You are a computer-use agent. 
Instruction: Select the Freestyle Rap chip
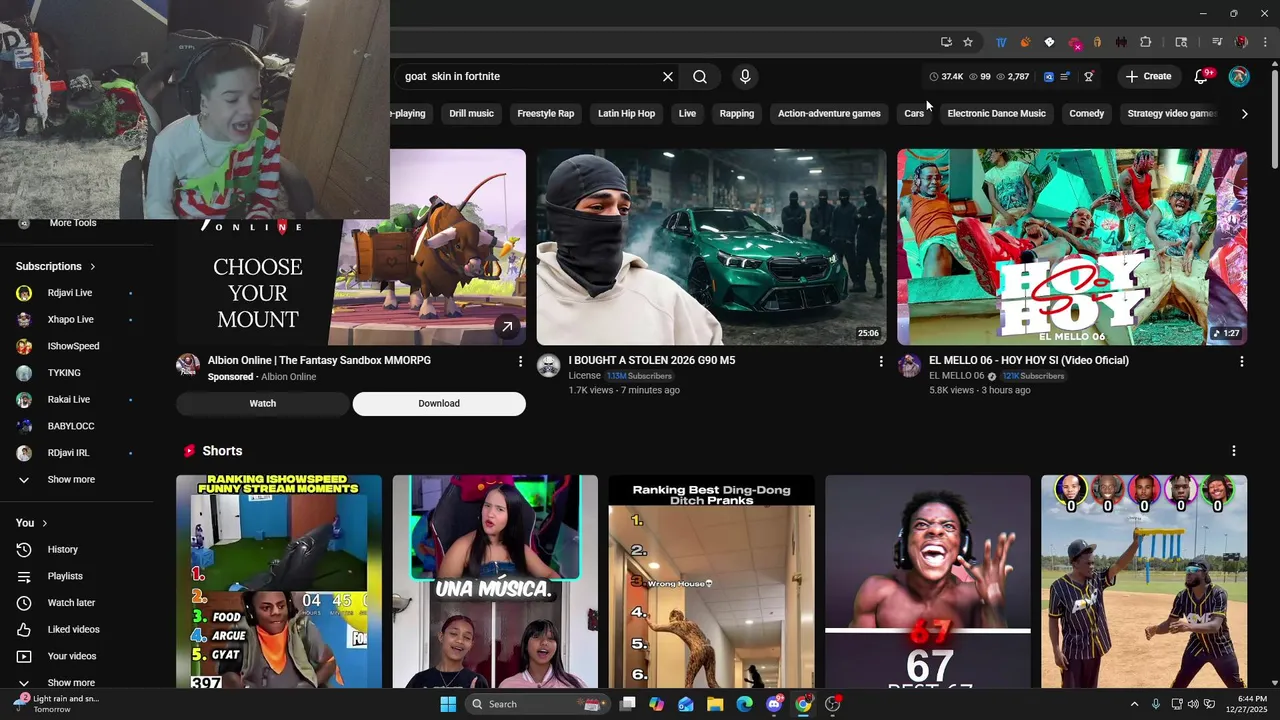pos(546,114)
